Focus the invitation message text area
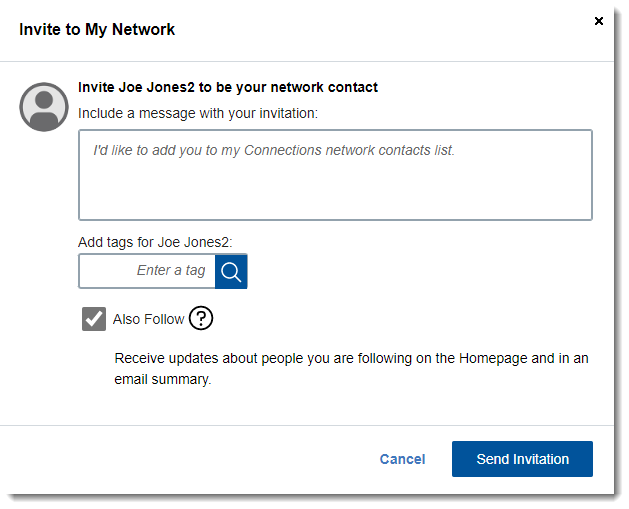The width and height of the screenshot is (629, 509). pos(335,175)
